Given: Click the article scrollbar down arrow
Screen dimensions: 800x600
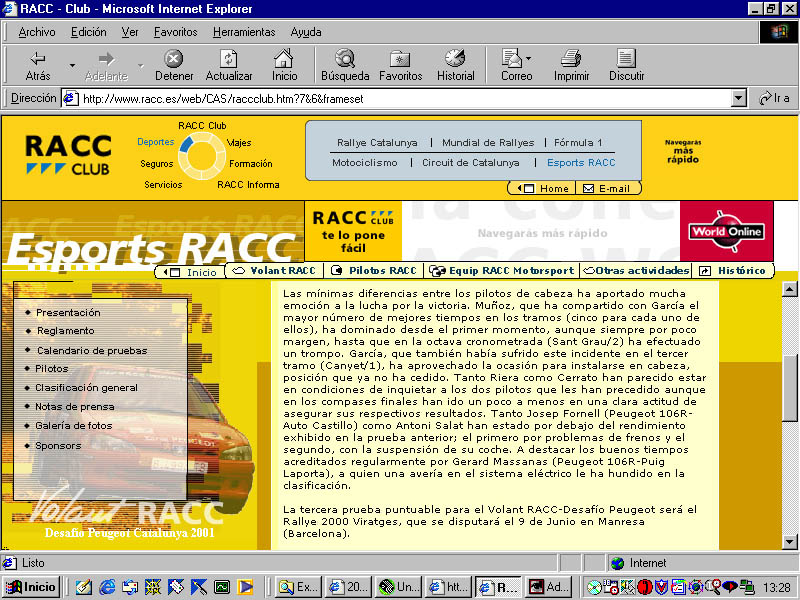Looking at the screenshot, I should pyautogui.click(x=789, y=541).
